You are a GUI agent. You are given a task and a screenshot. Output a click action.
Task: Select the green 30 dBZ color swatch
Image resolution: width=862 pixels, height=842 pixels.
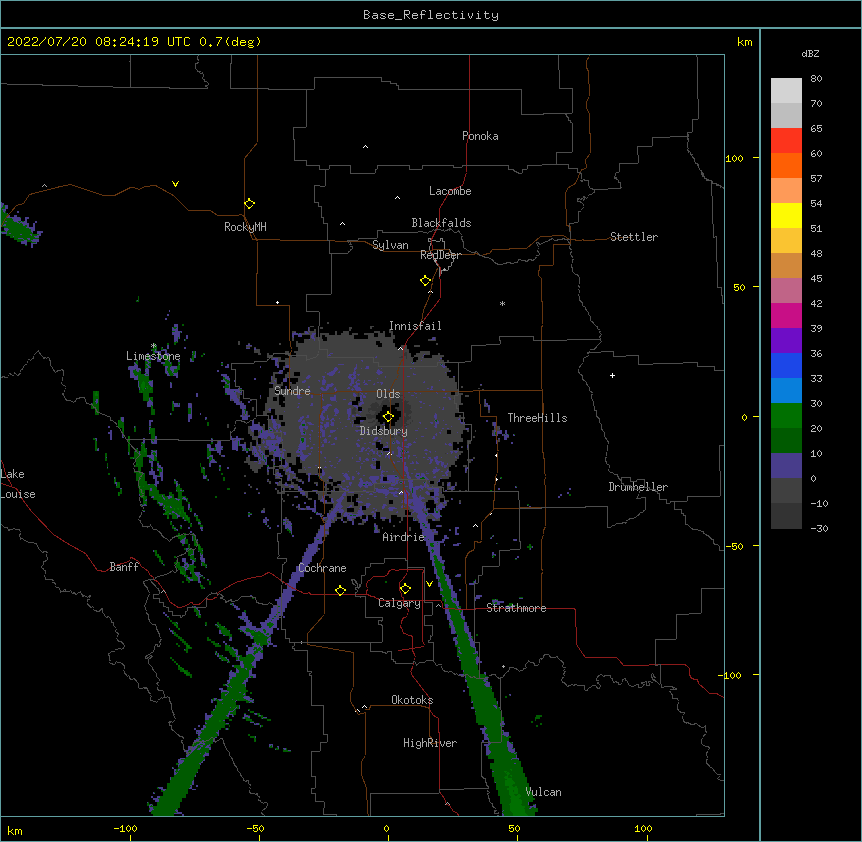pyautogui.click(x=786, y=416)
